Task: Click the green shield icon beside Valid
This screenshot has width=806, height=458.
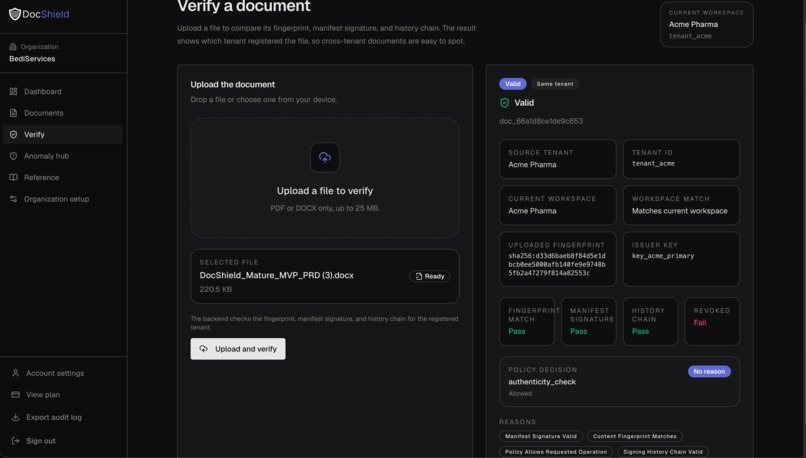Action: click(x=505, y=103)
